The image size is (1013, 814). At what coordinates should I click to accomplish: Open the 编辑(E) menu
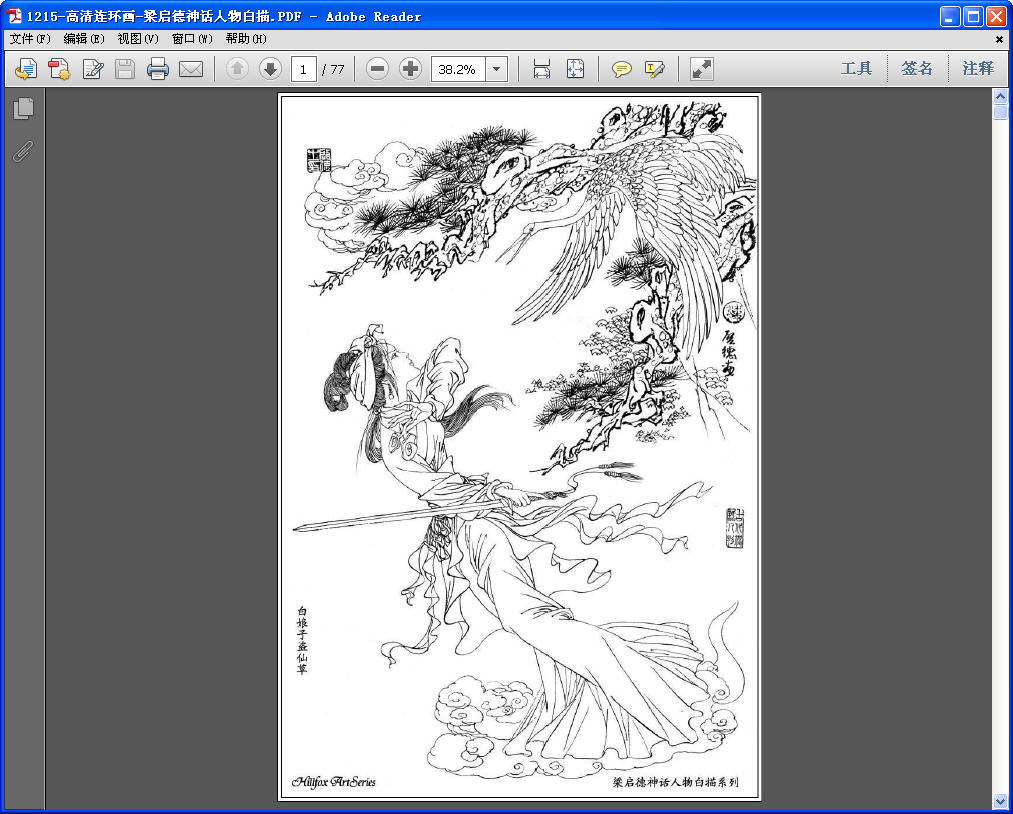(x=84, y=39)
